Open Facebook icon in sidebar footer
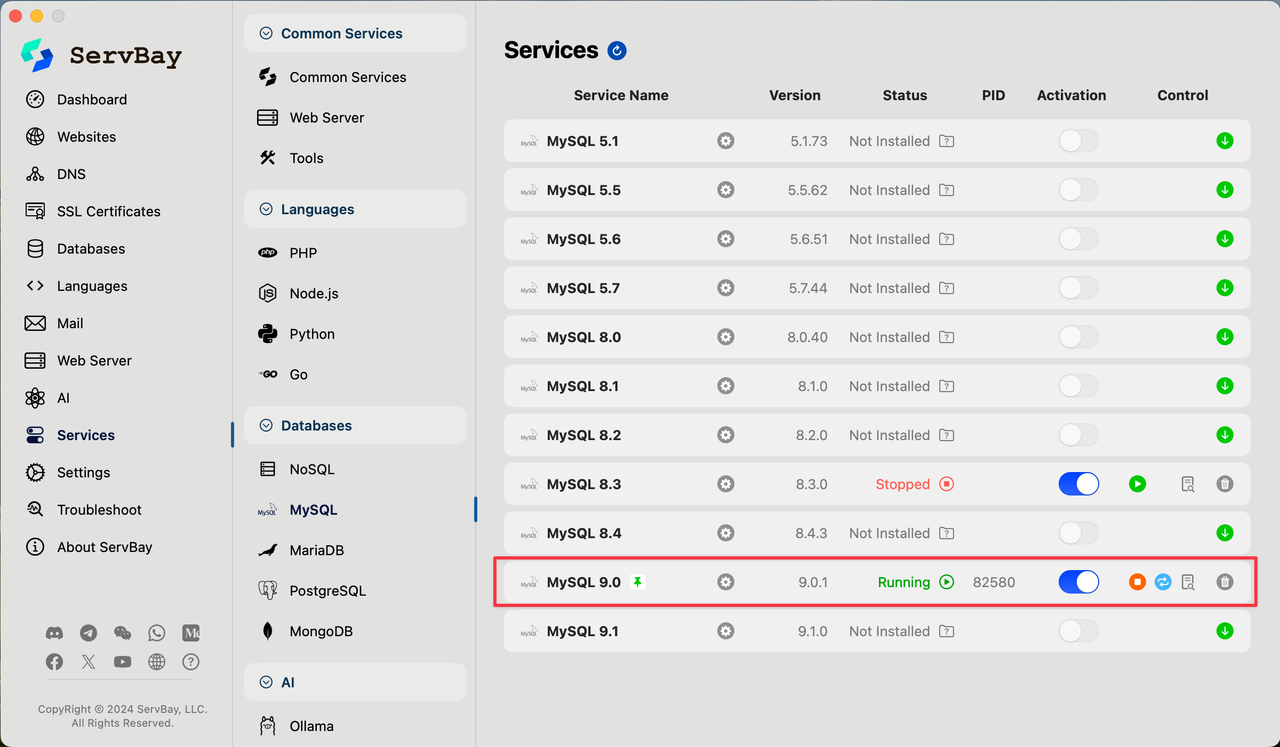The image size is (1280, 747). pos(55,662)
